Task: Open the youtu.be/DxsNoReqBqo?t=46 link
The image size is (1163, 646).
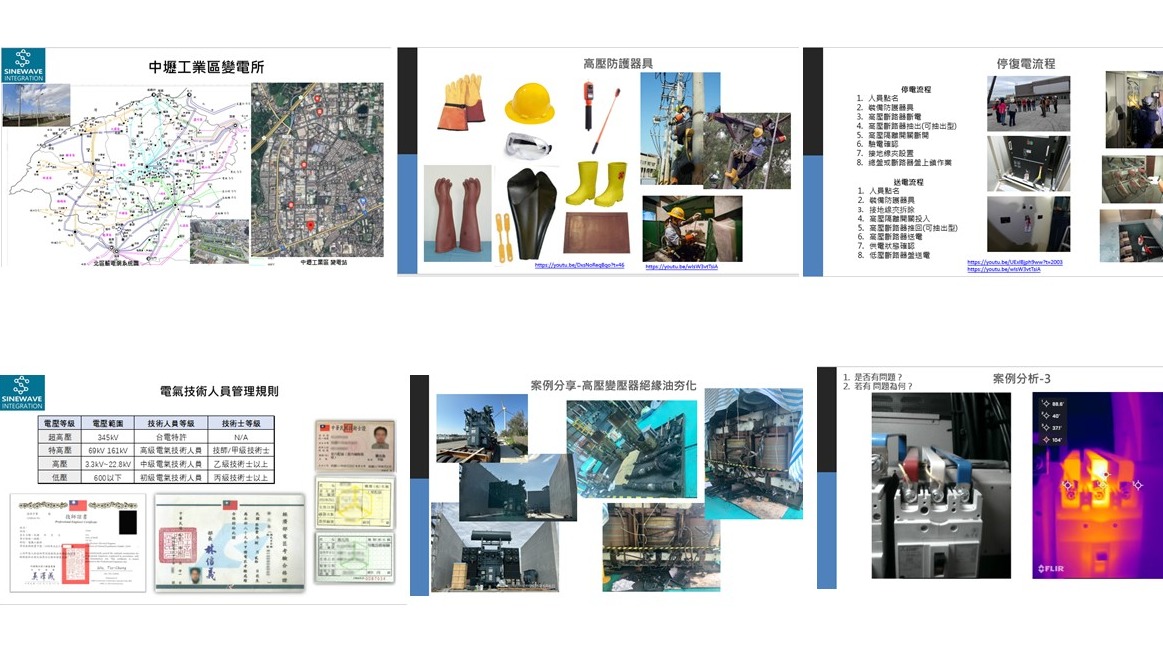Action: click(x=579, y=266)
